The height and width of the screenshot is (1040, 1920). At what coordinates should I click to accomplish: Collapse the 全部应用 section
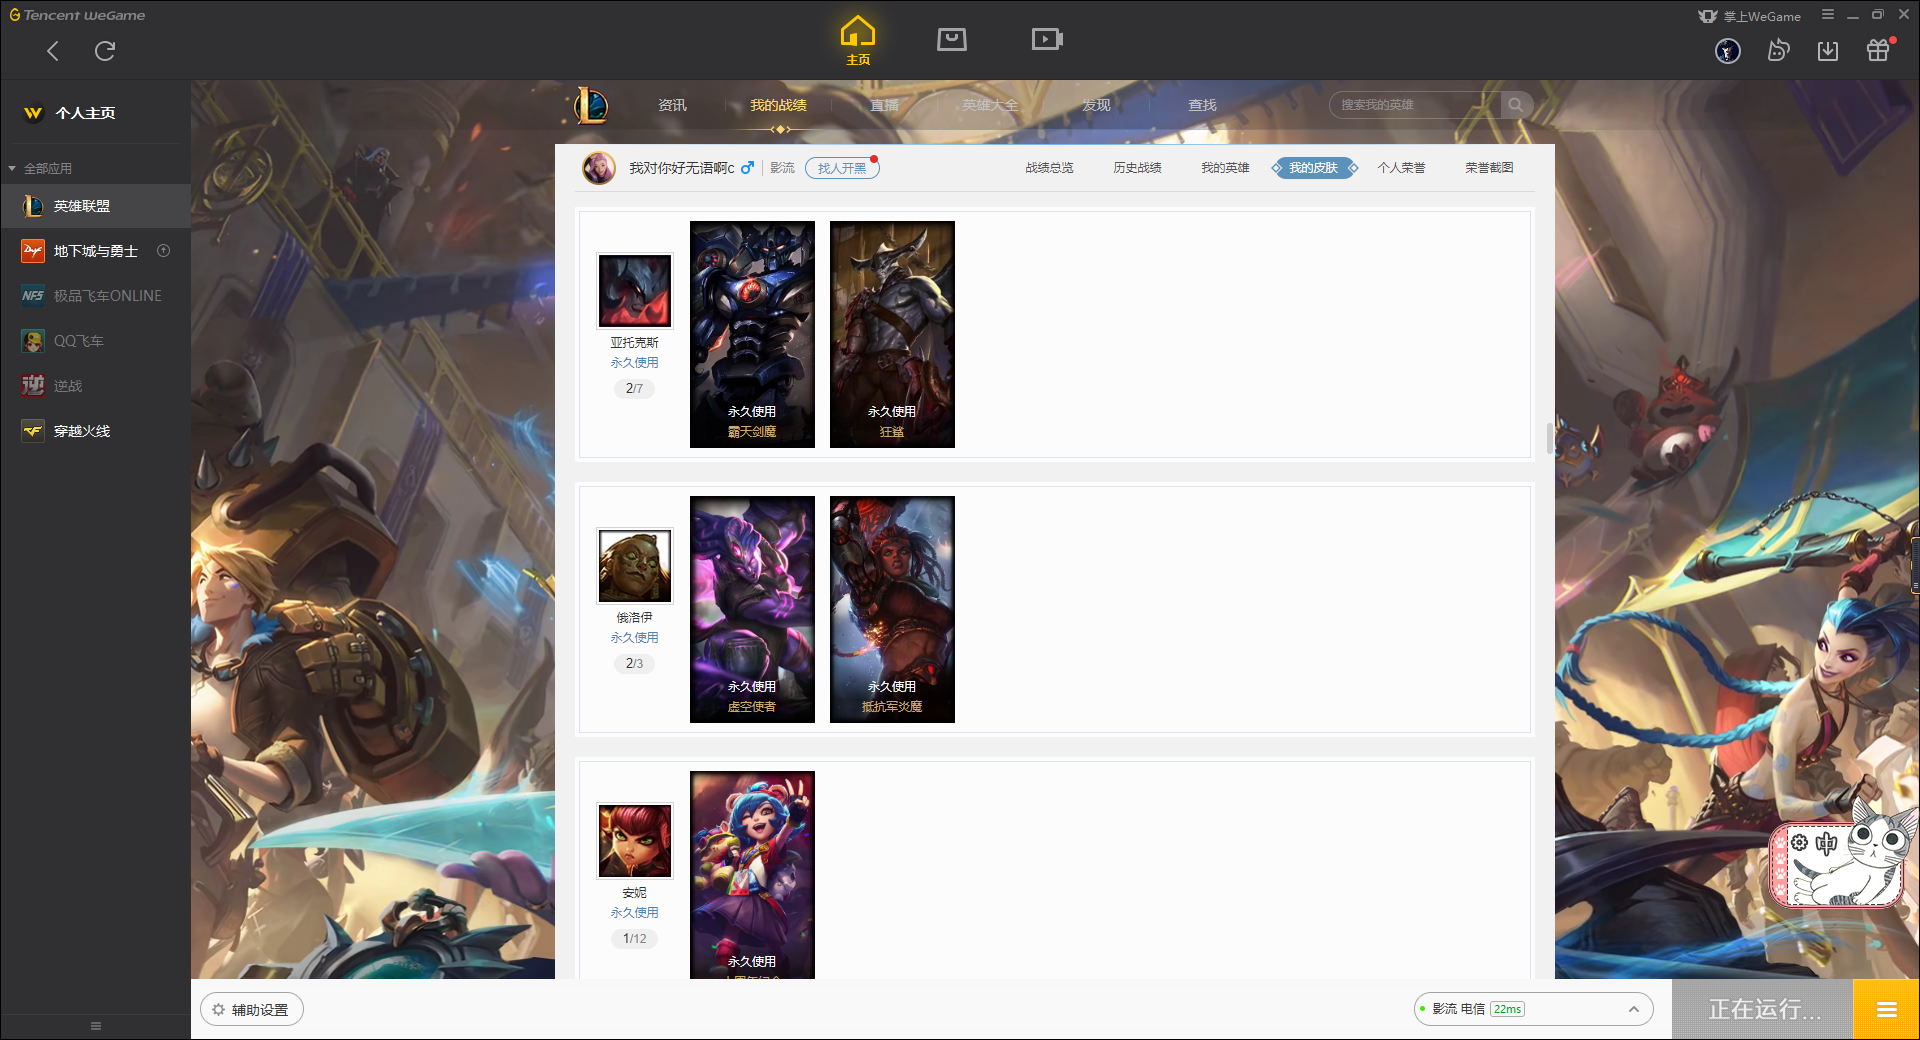(x=41, y=168)
